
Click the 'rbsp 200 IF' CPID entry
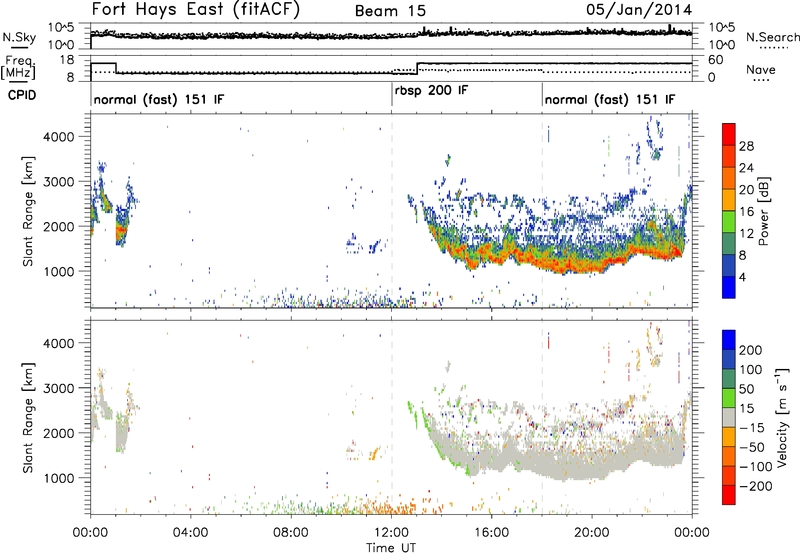(431, 91)
